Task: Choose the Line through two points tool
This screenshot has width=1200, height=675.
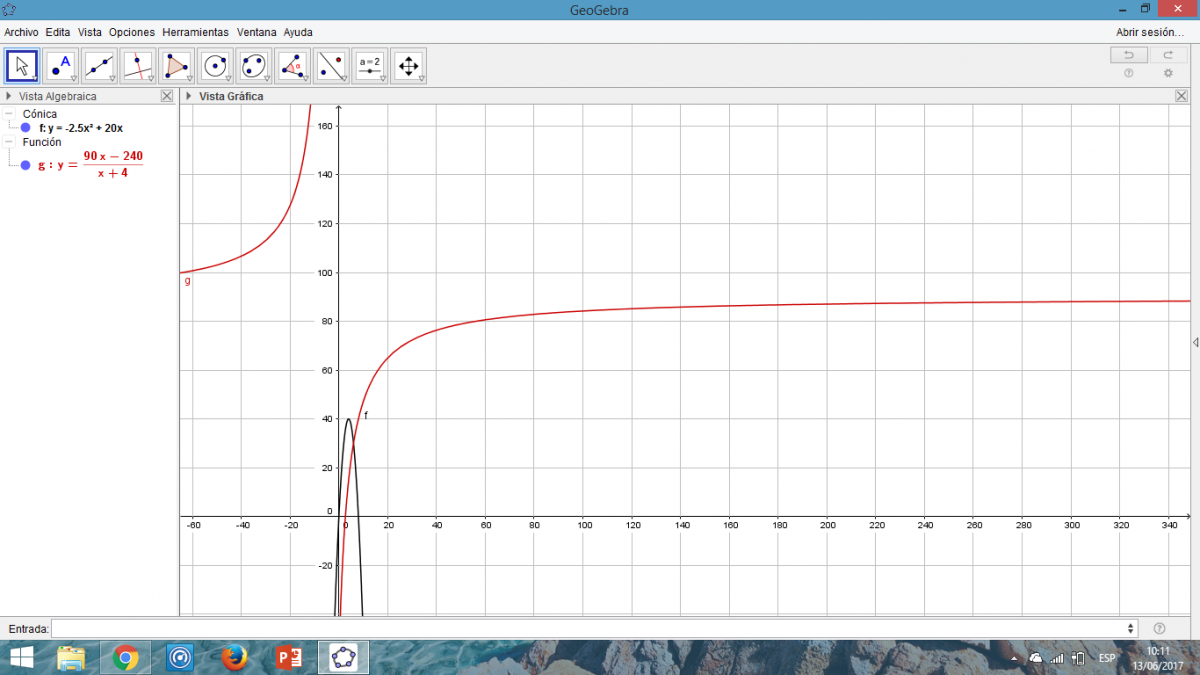Action: pos(99,66)
